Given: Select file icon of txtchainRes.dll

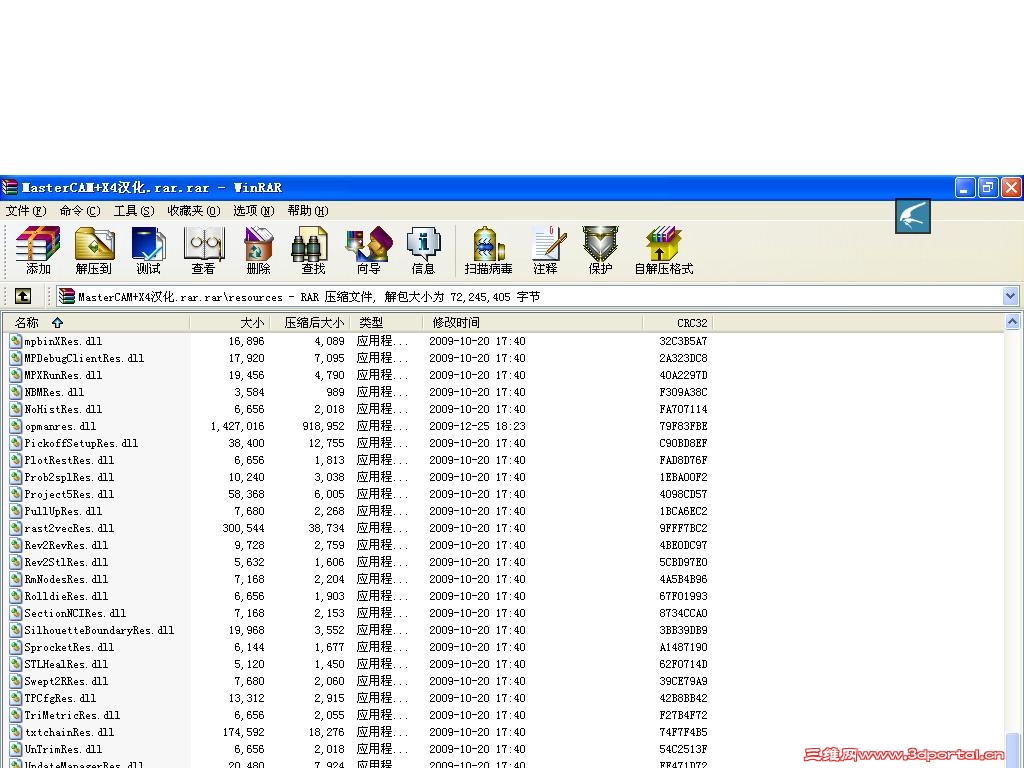Looking at the screenshot, I should click(x=16, y=731).
